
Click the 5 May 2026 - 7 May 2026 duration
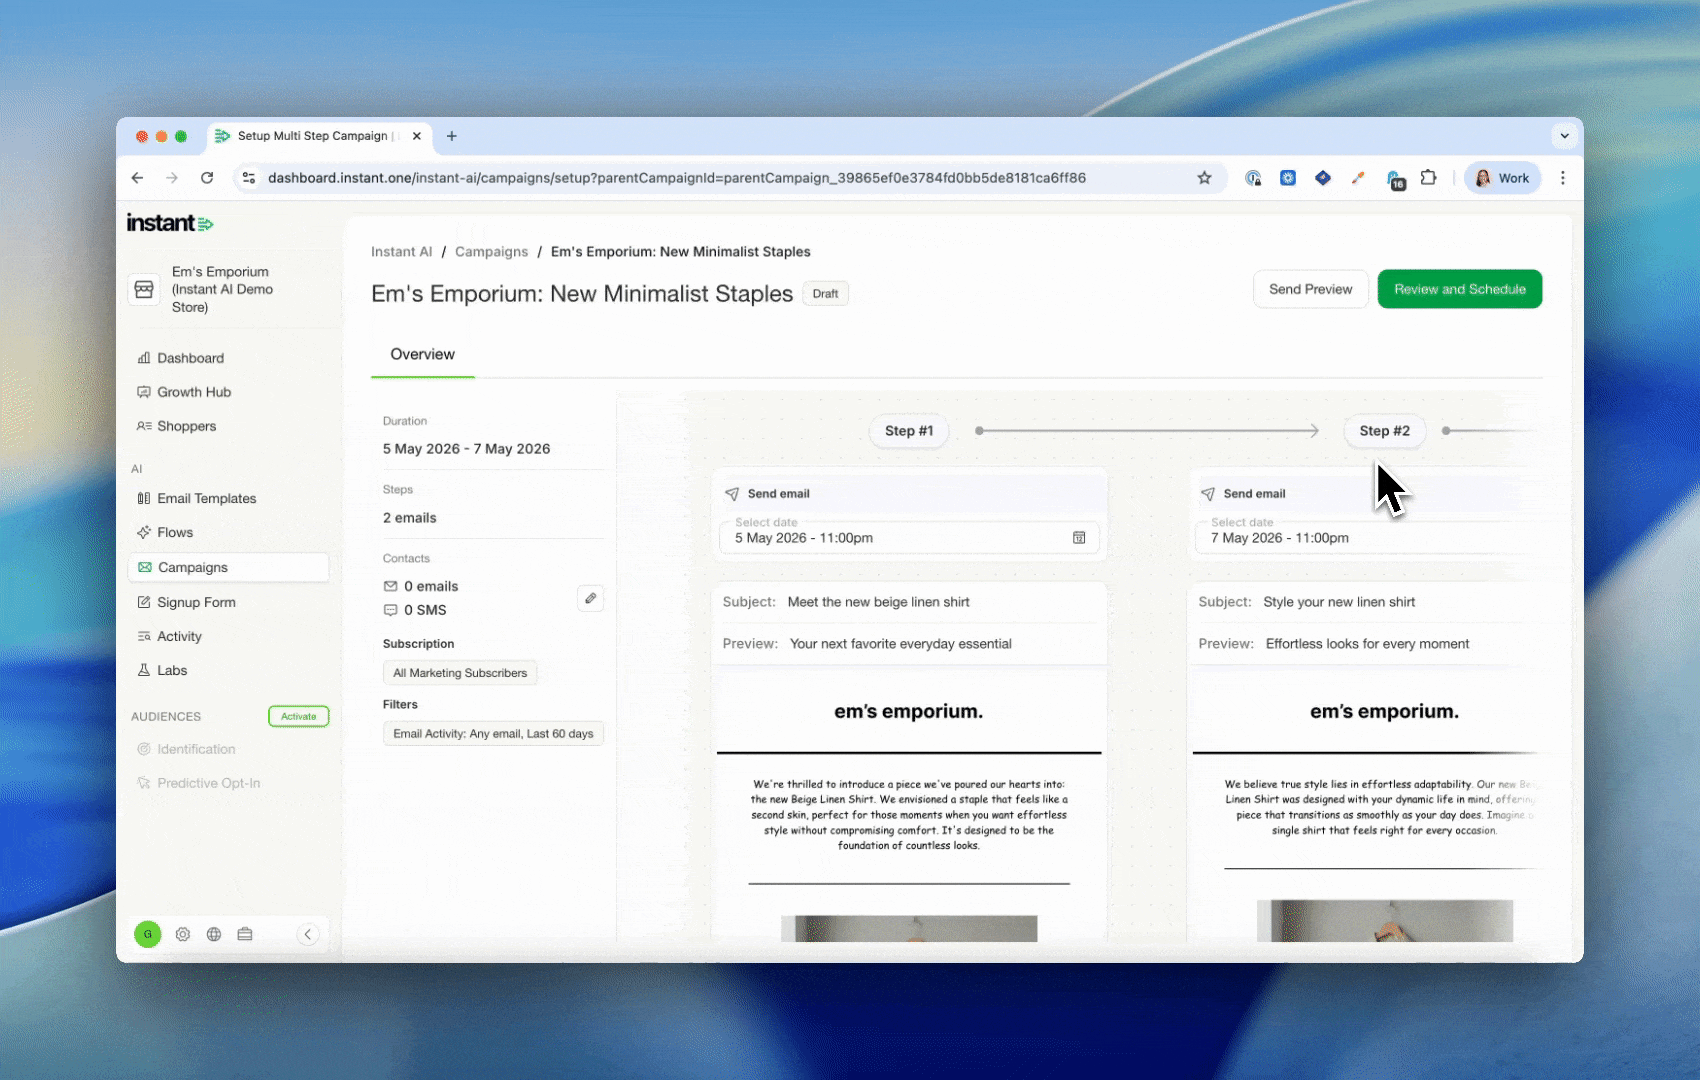(466, 449)
